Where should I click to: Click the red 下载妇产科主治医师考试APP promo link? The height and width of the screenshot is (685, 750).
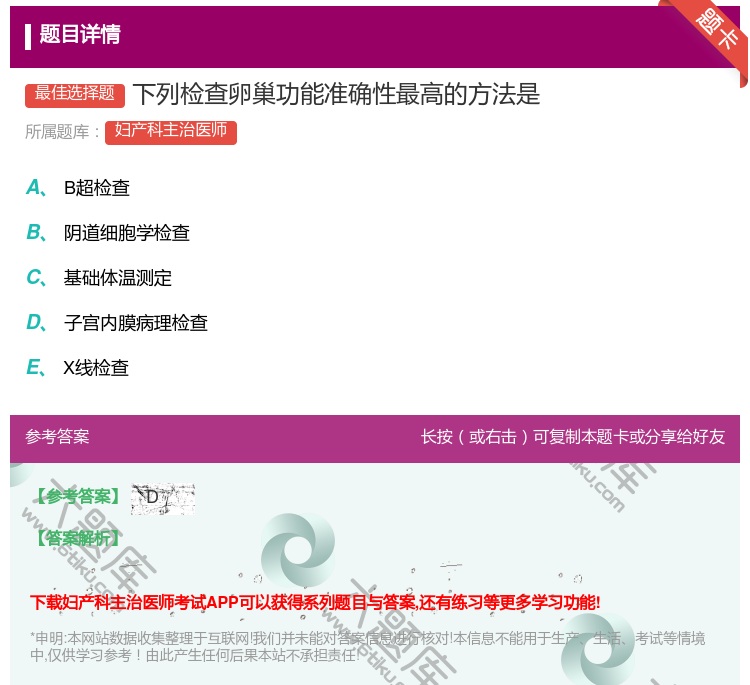pyautogui.click(x=315, y=602)
